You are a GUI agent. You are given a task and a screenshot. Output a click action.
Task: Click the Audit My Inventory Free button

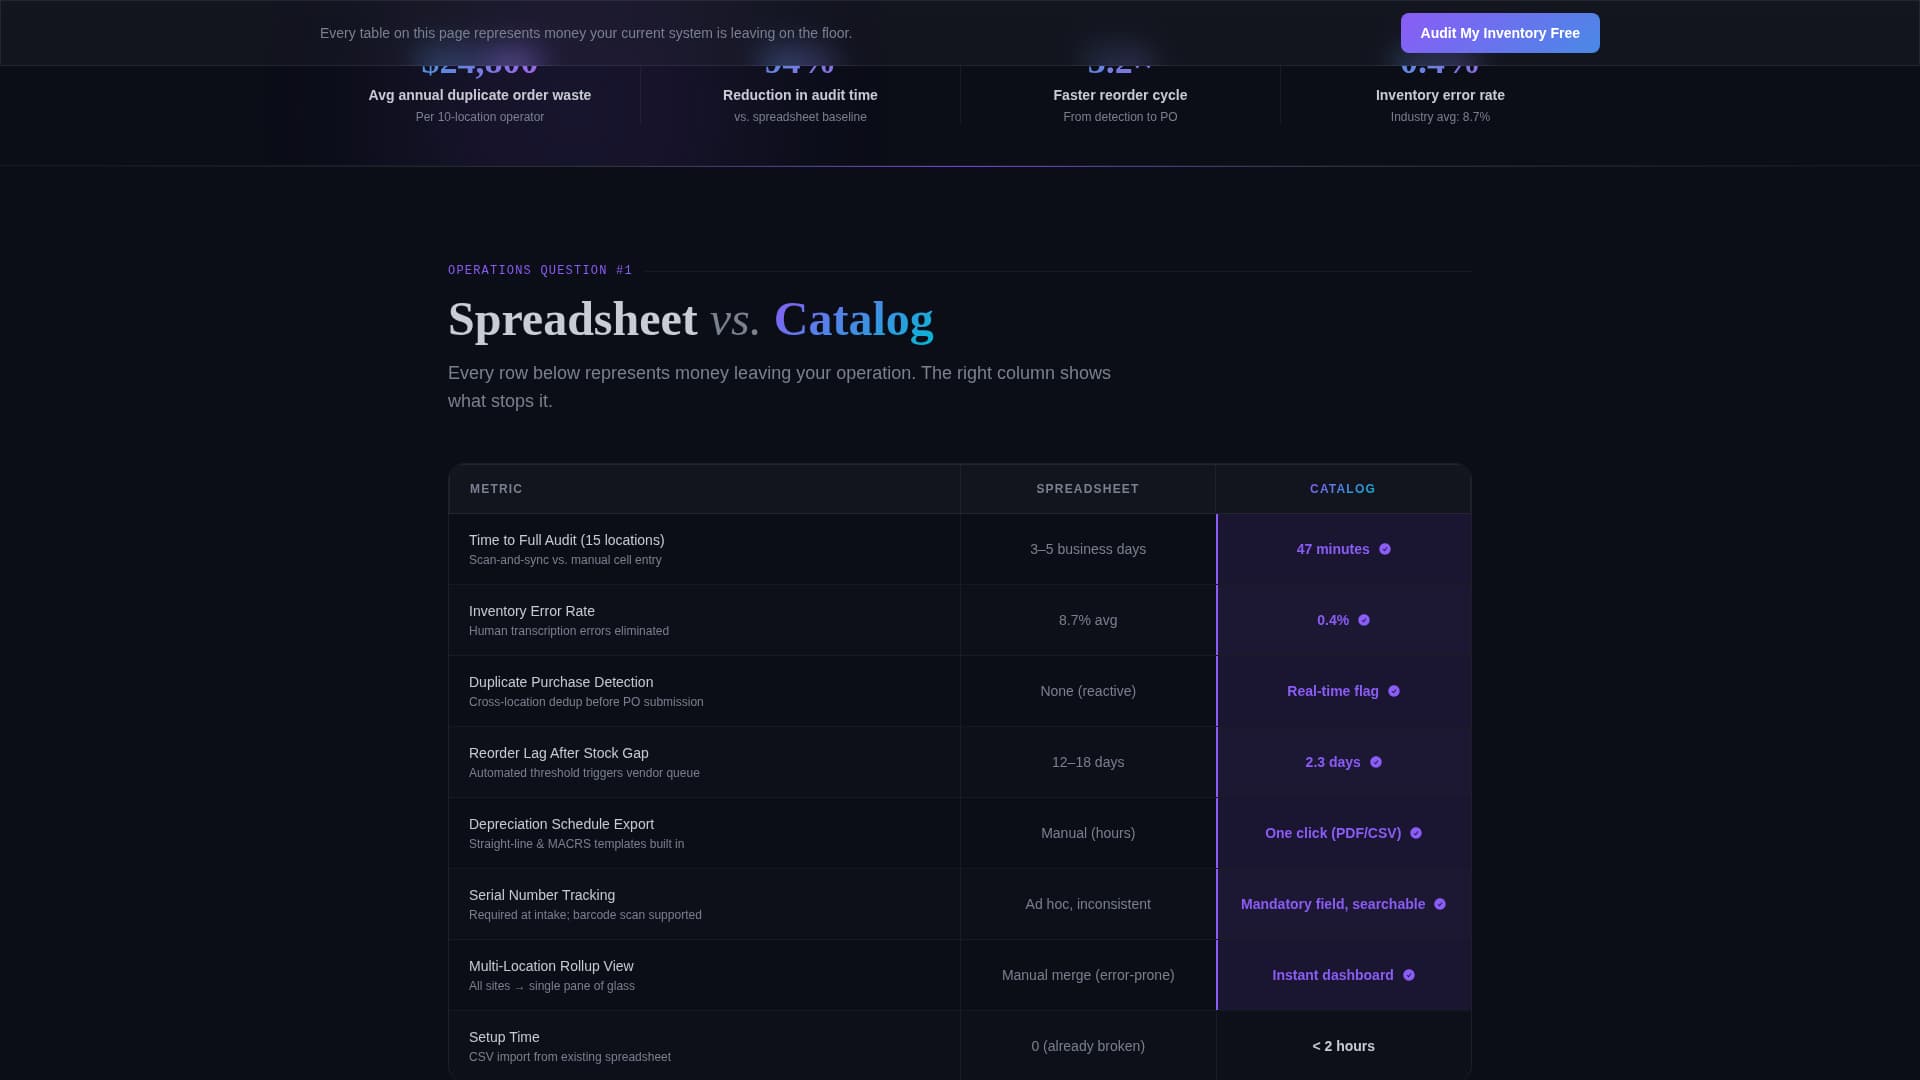(1500, 33)
